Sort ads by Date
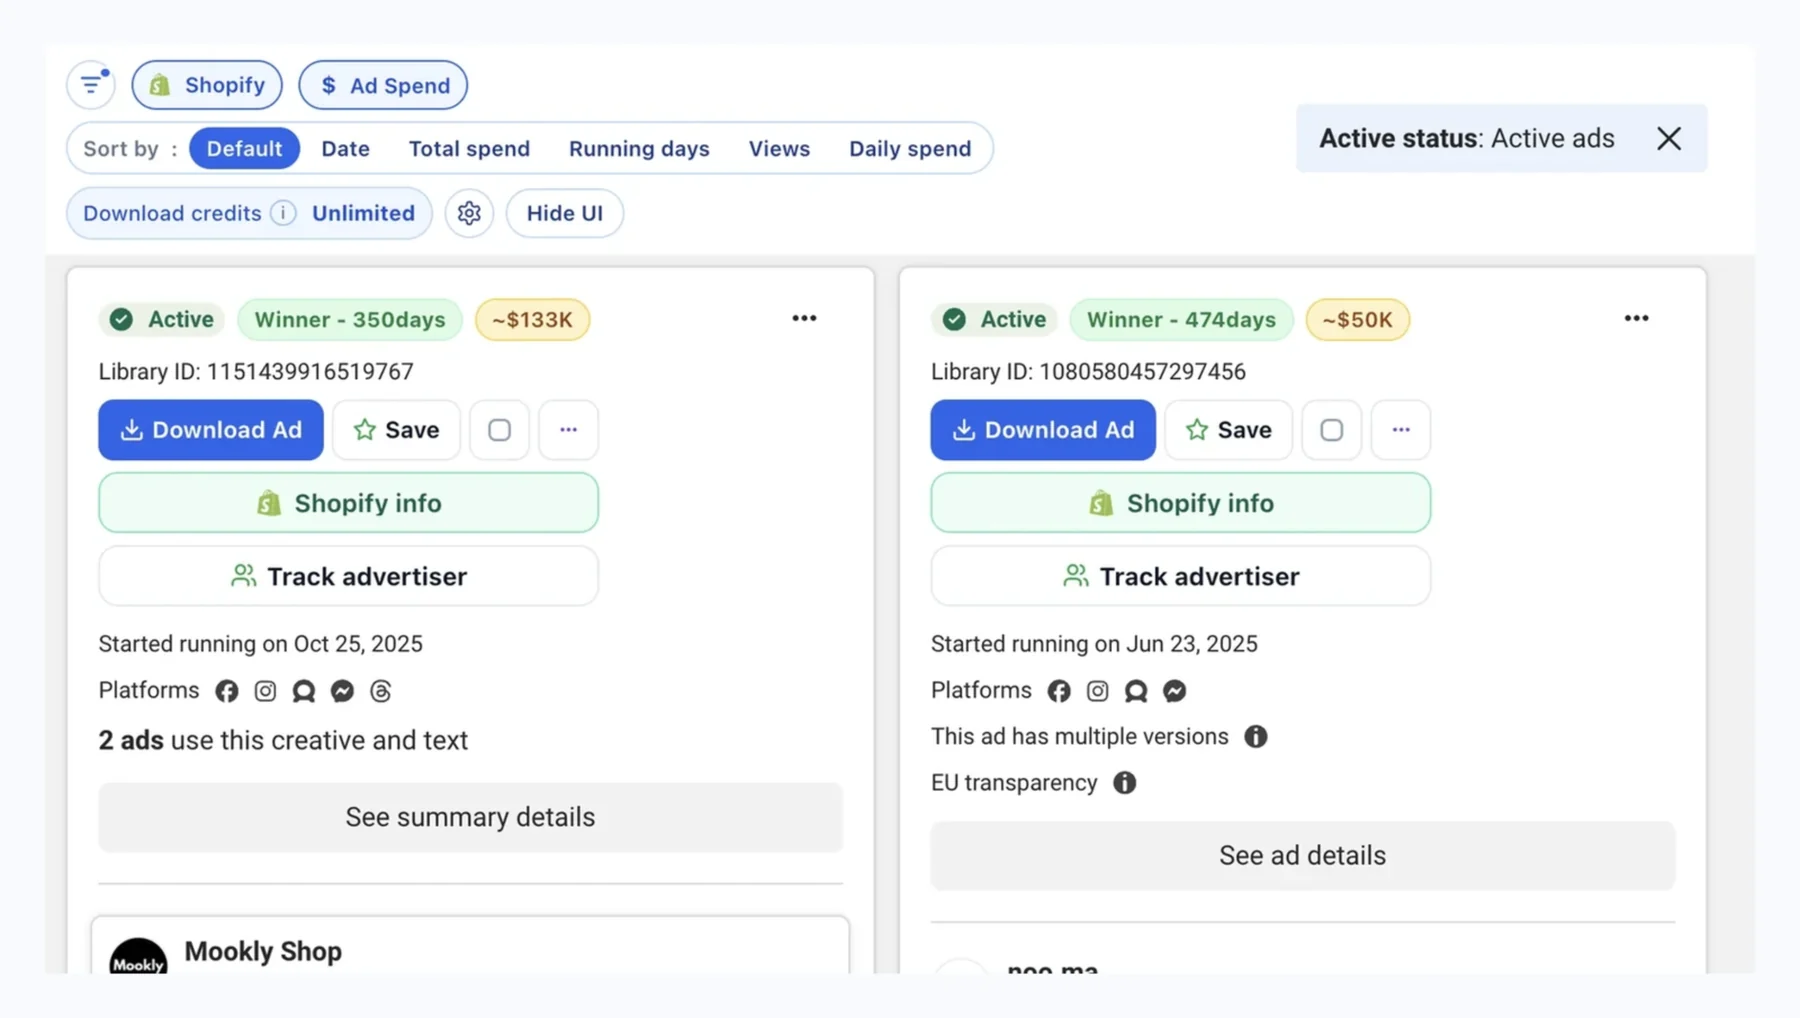The height and width of the screenshot is (1018, 1800). coord(345,148)
